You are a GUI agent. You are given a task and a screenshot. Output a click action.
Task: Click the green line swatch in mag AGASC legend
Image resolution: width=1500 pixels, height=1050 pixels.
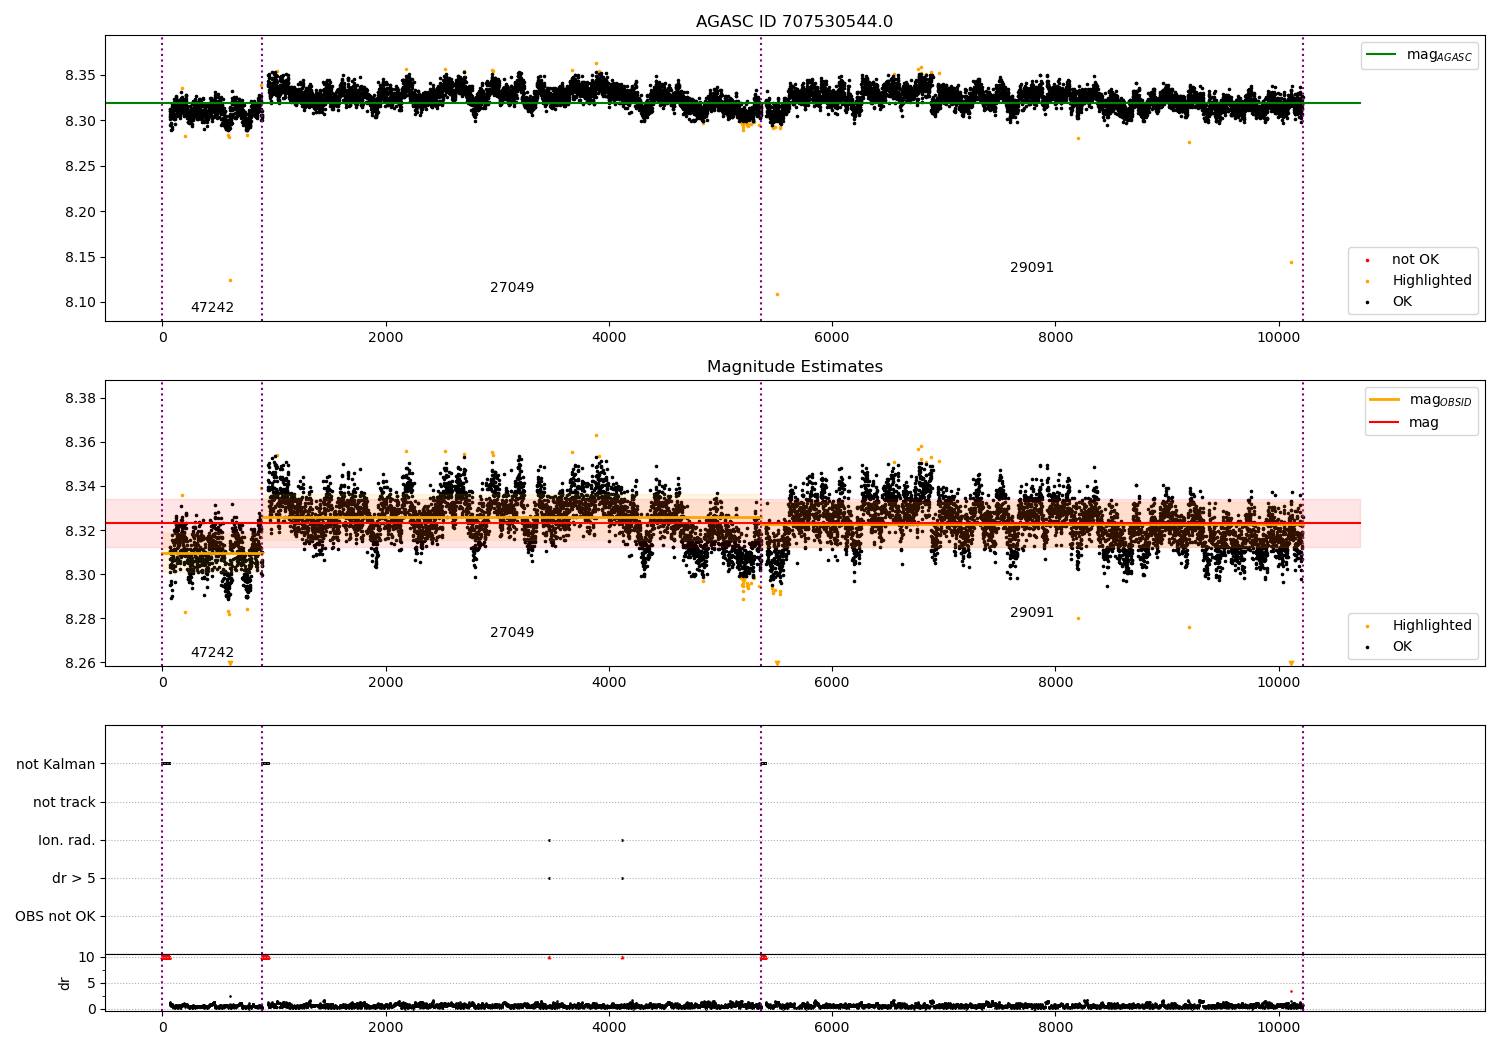coord(1381,55)
